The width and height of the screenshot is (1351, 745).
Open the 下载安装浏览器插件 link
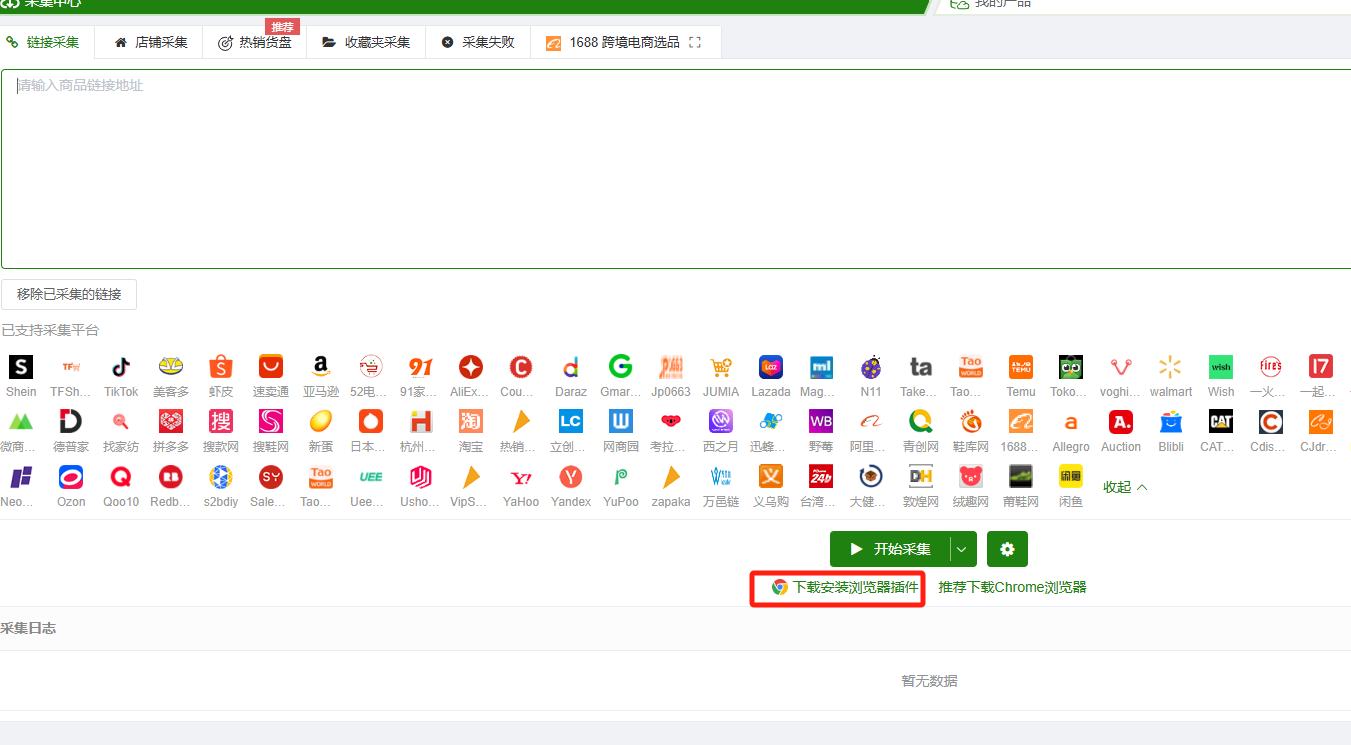[x=845, y=587]
